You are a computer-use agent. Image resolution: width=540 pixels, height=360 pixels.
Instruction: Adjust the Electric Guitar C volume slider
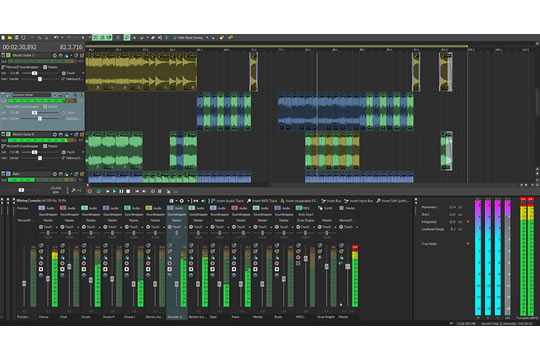click(x=34, y=73)
